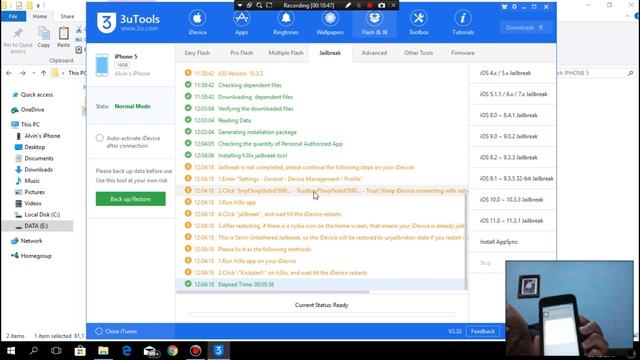Open the iDevice section in 3uTools
This screenshot has width=640, height=360.
tap(198, 23)
